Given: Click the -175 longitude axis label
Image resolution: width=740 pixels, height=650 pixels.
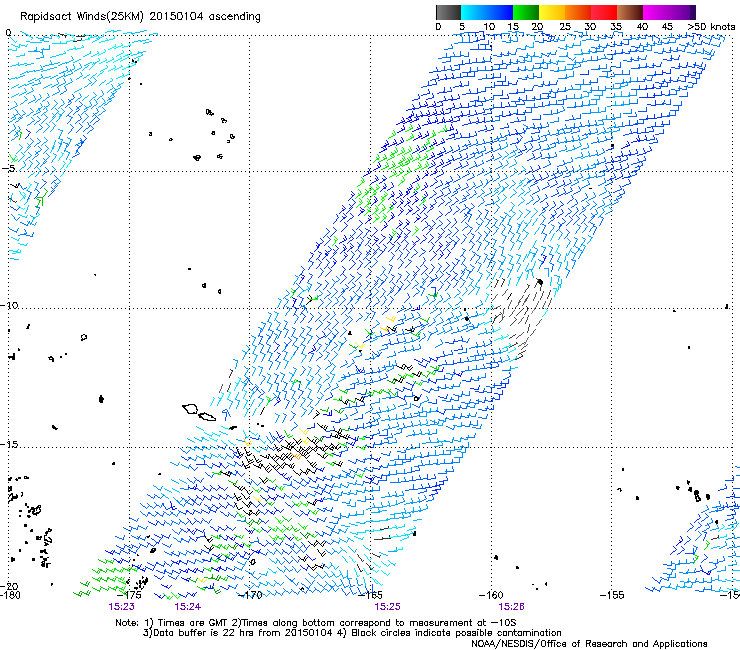Looking at the screenshot, I should click(x=130, y=595).
